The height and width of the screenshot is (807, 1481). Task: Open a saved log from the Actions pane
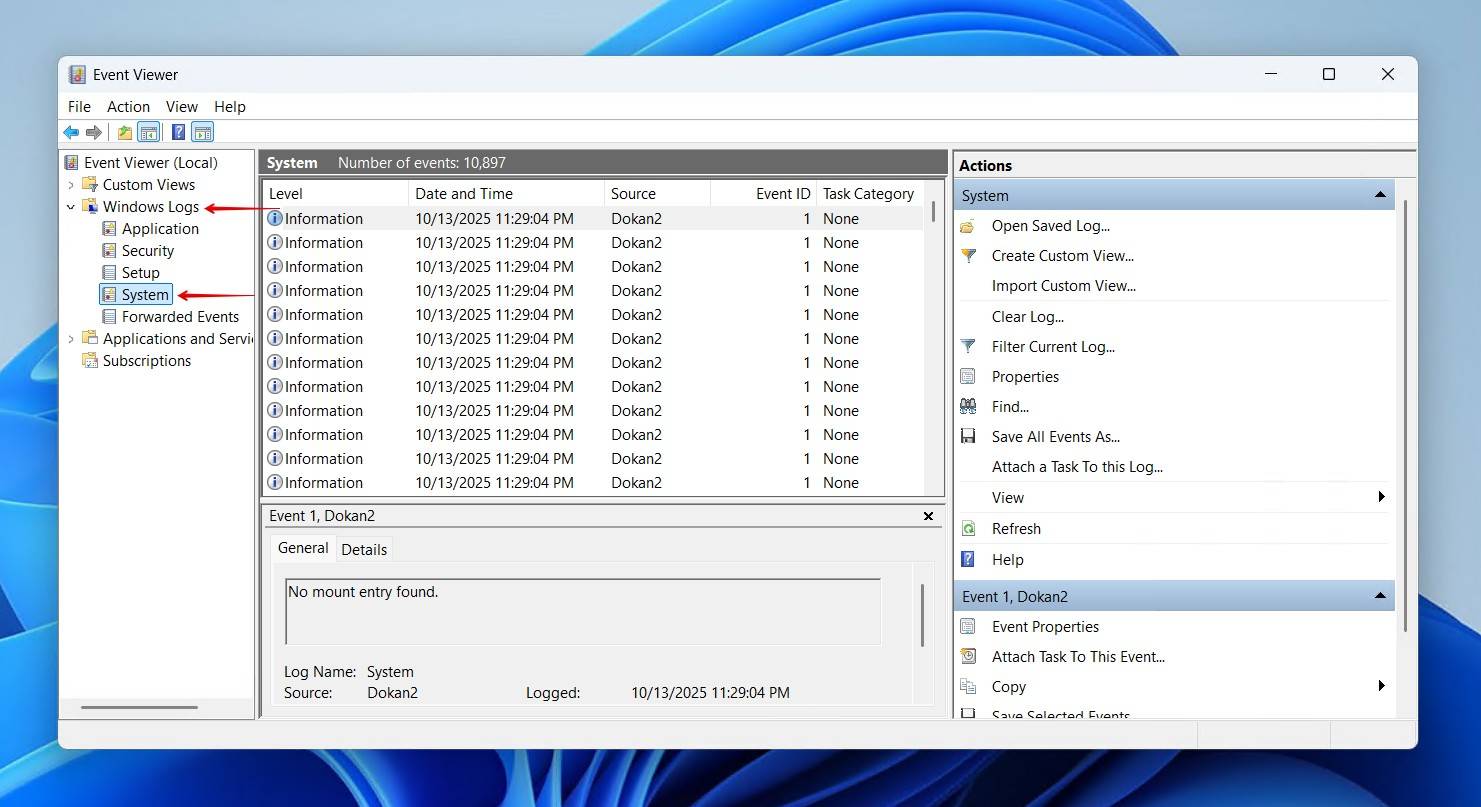967,225
